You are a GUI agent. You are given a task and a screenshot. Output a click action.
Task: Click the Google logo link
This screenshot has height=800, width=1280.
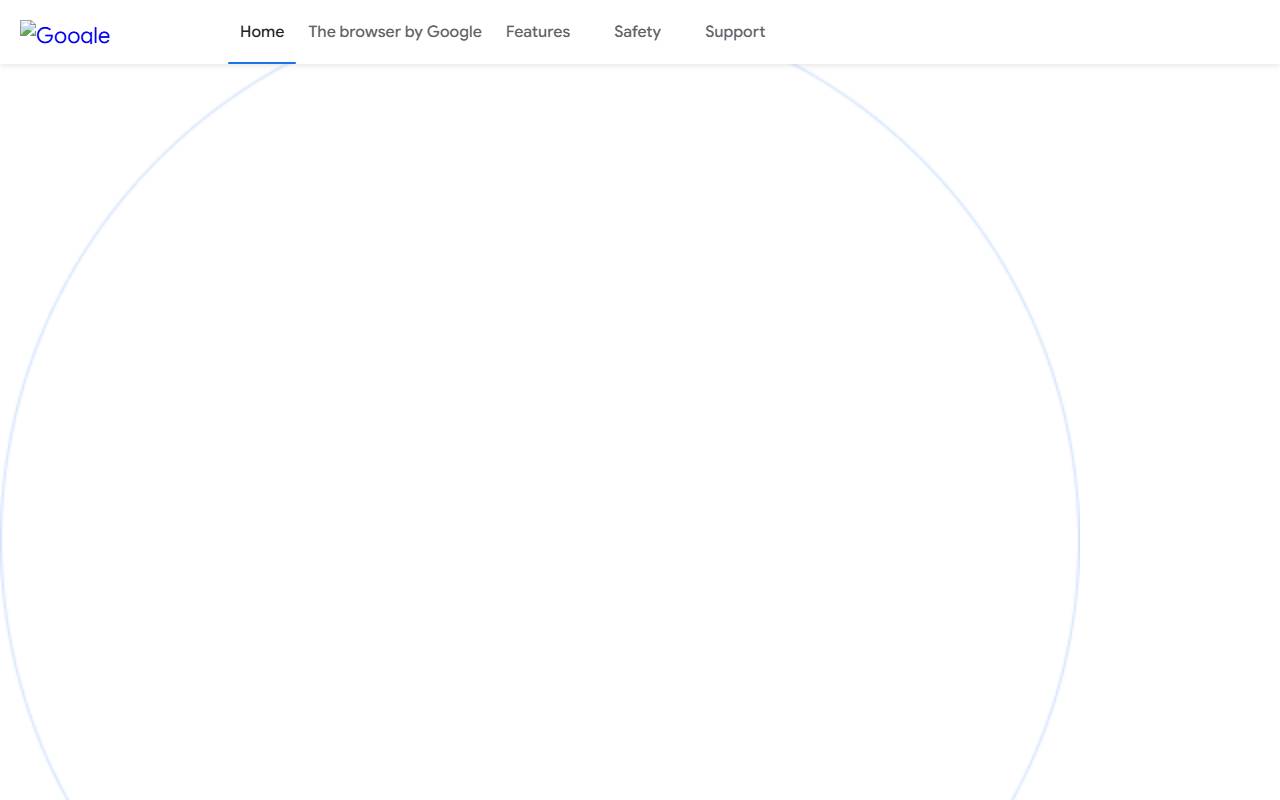coord(65,34)
